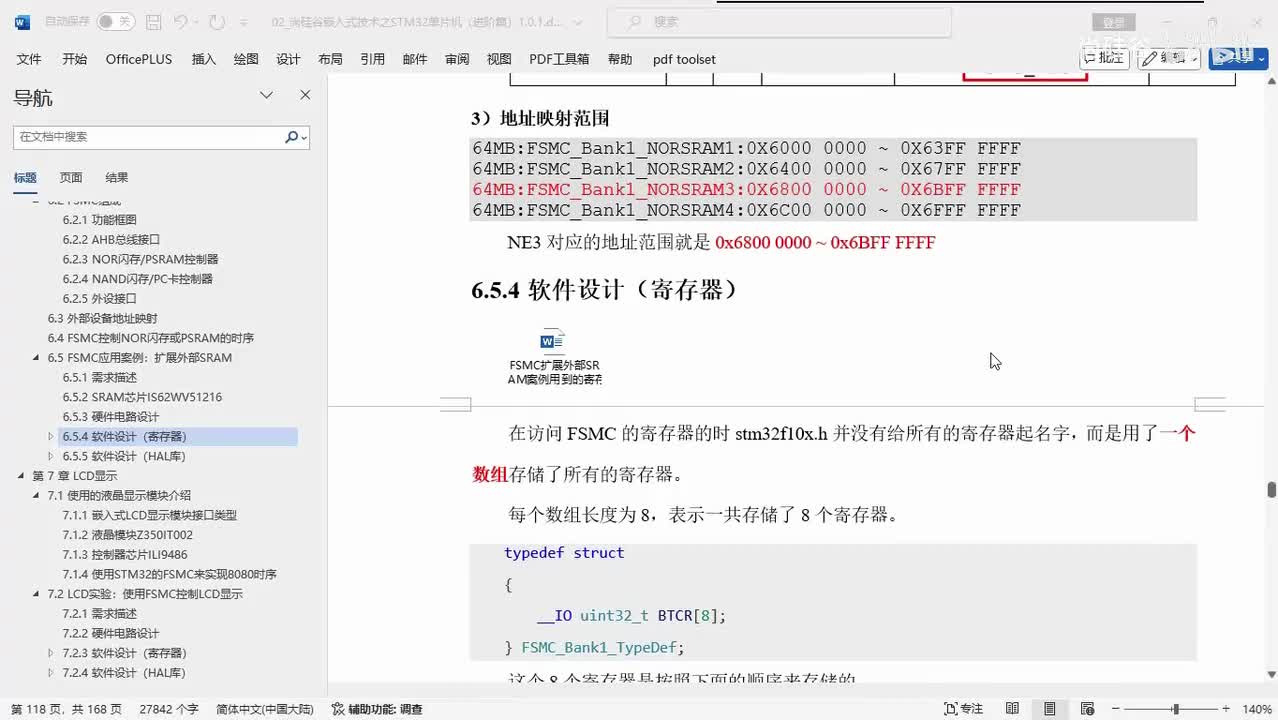Expand the 7.2.3 软件设计（寄存器）heading

[51, 653]
